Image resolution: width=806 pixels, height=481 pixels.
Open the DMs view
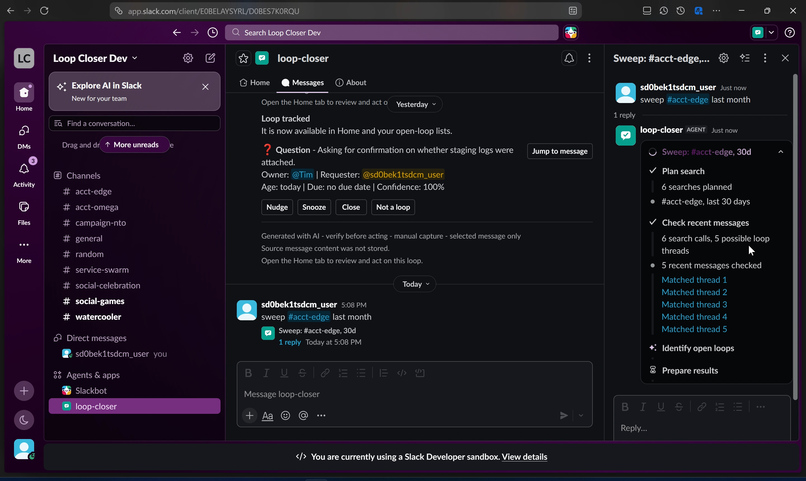click(x=24, y=136)
